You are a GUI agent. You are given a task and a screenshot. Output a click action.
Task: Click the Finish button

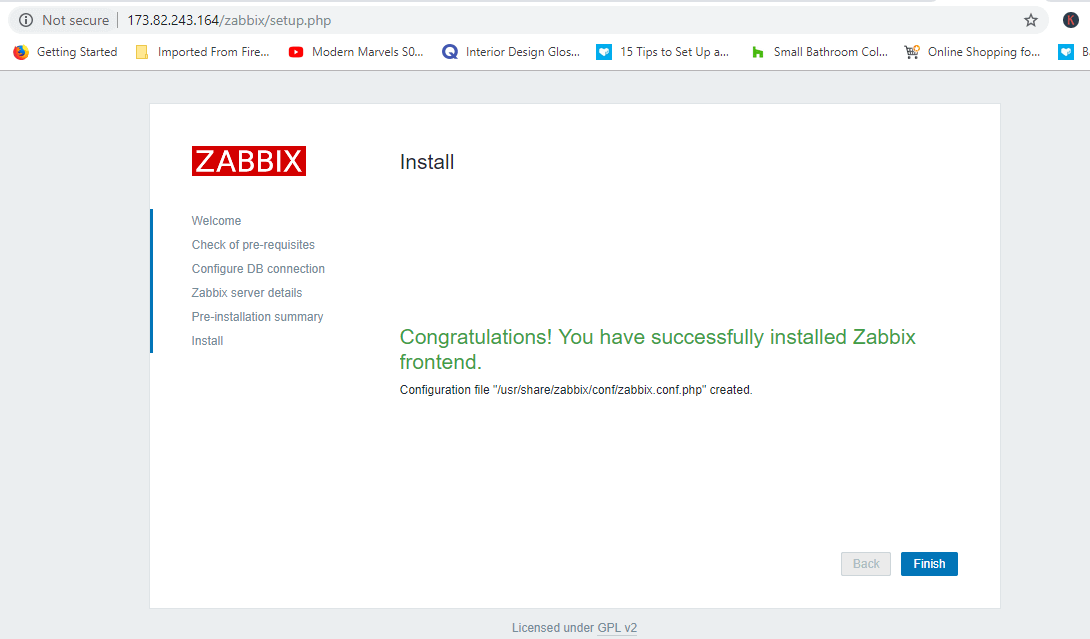pos(929,564)
